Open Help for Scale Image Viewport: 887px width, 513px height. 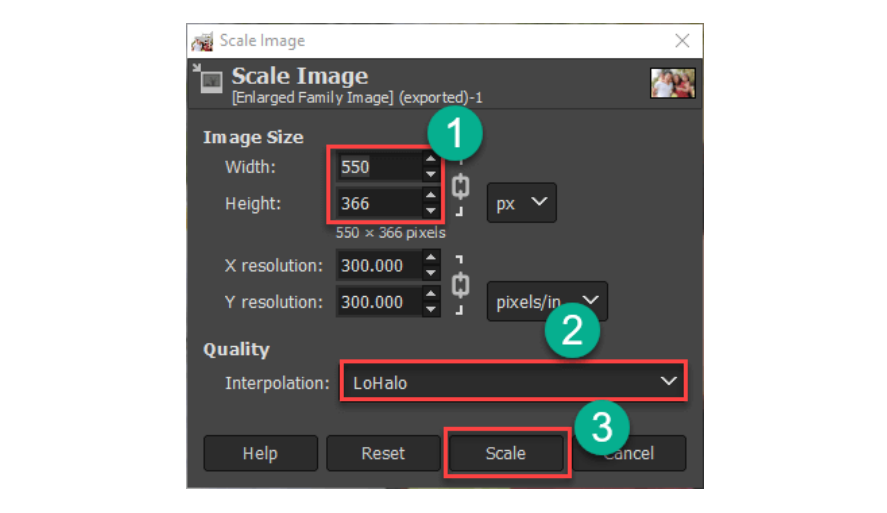click(x=260, y=453)
